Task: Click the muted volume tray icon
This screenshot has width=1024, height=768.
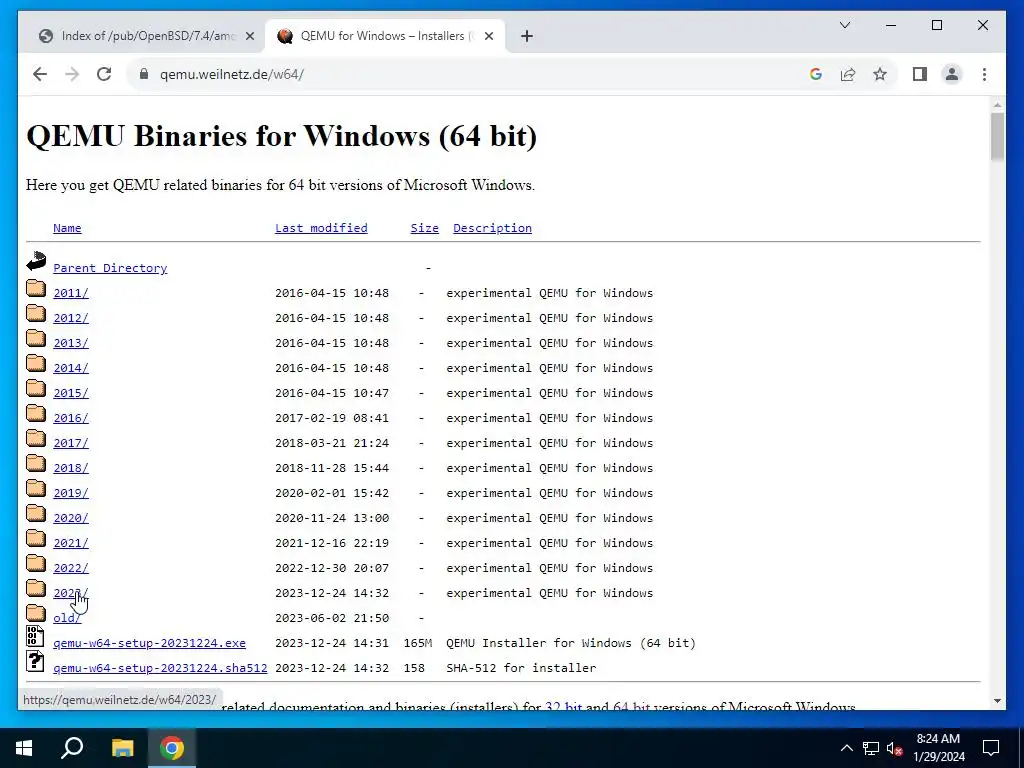Action: click(895, 748)
